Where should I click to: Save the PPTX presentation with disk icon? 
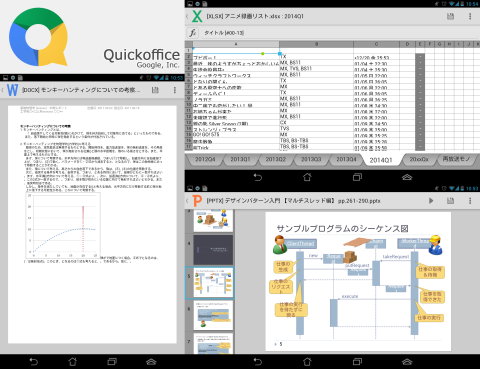tap(450, 201)
